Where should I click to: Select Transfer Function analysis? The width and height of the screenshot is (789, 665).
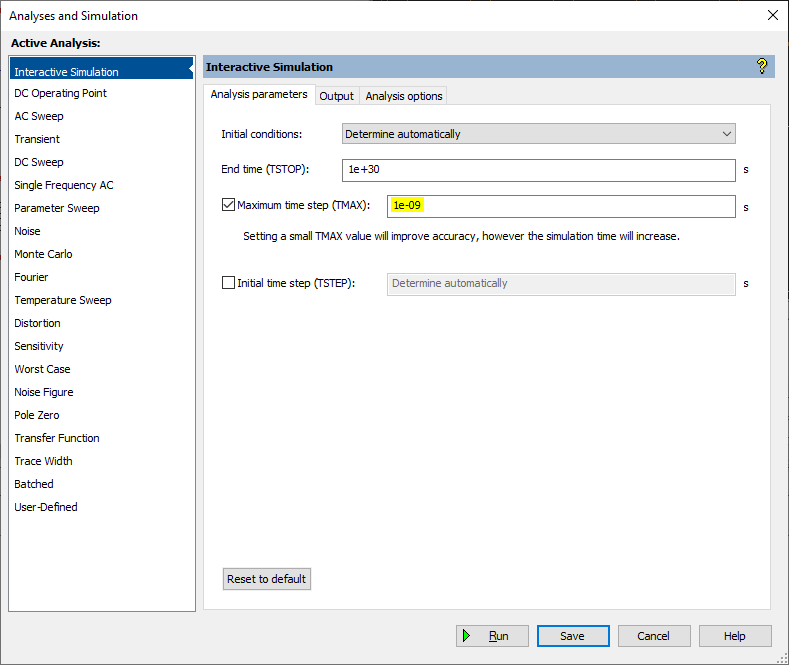coord(102,438)
